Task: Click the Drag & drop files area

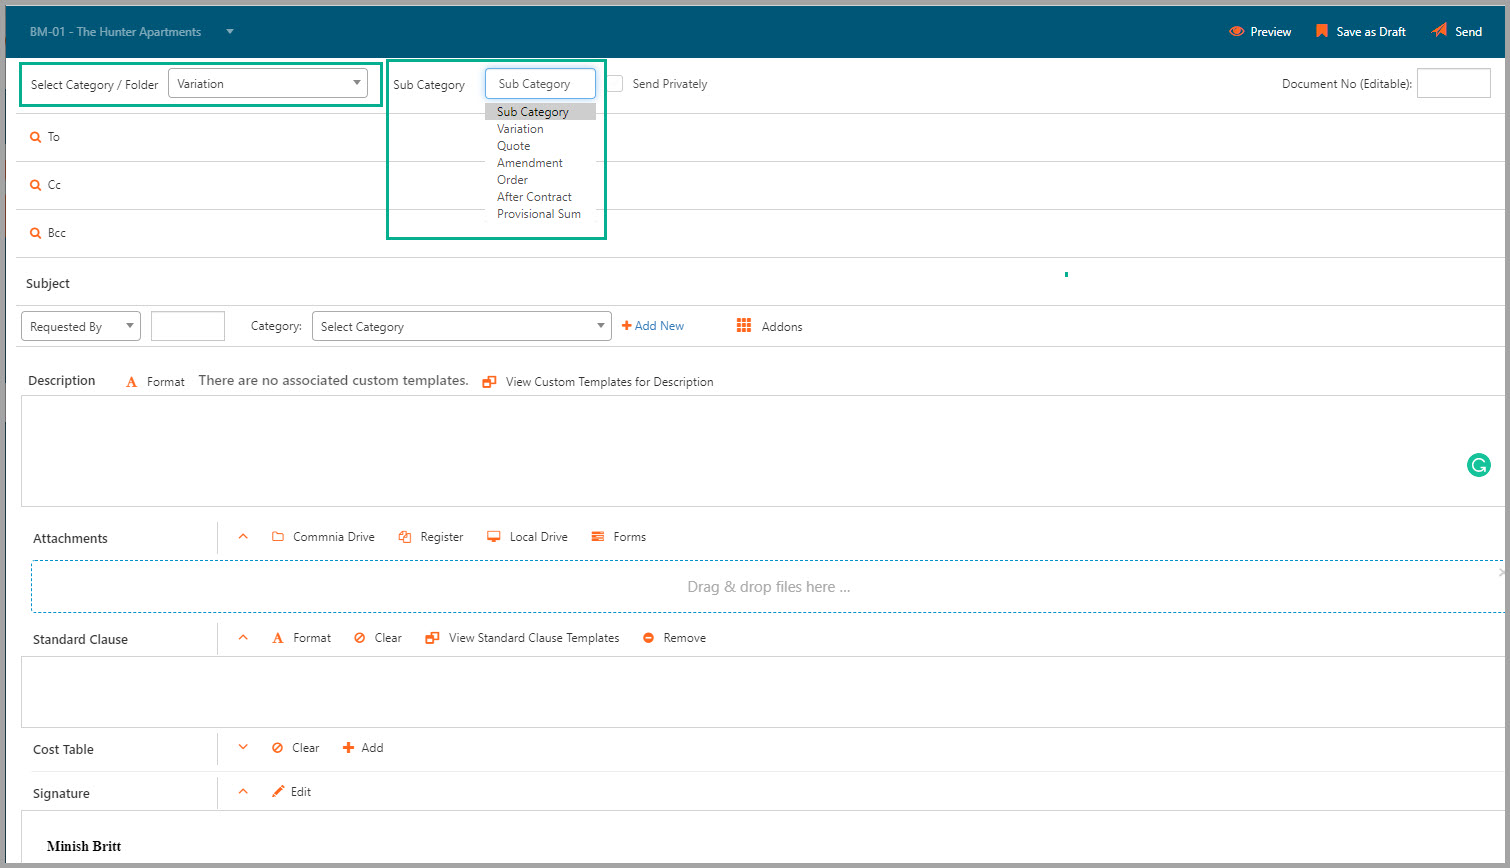Action: click(x=768, y=587)
